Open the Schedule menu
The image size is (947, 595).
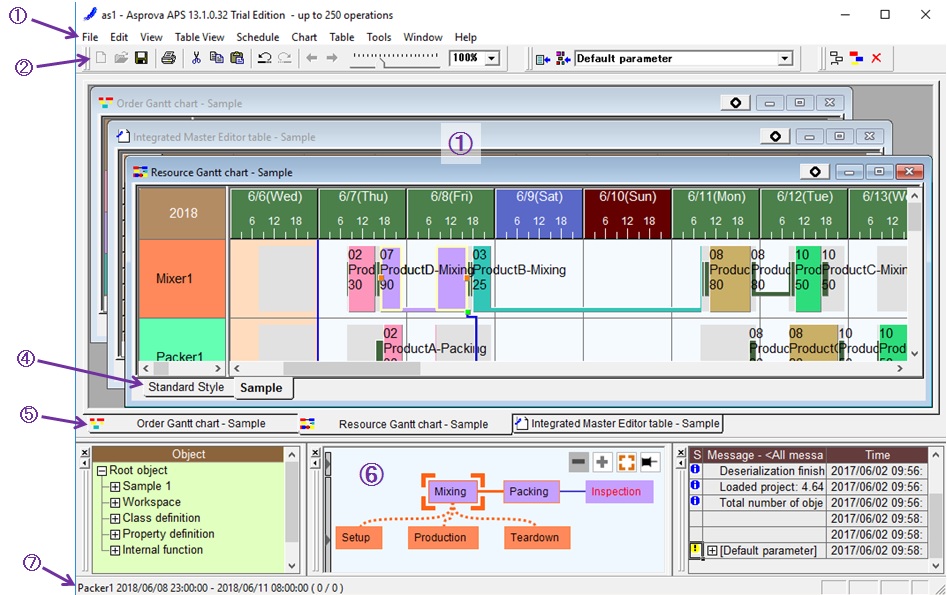[x=258, y=37]
